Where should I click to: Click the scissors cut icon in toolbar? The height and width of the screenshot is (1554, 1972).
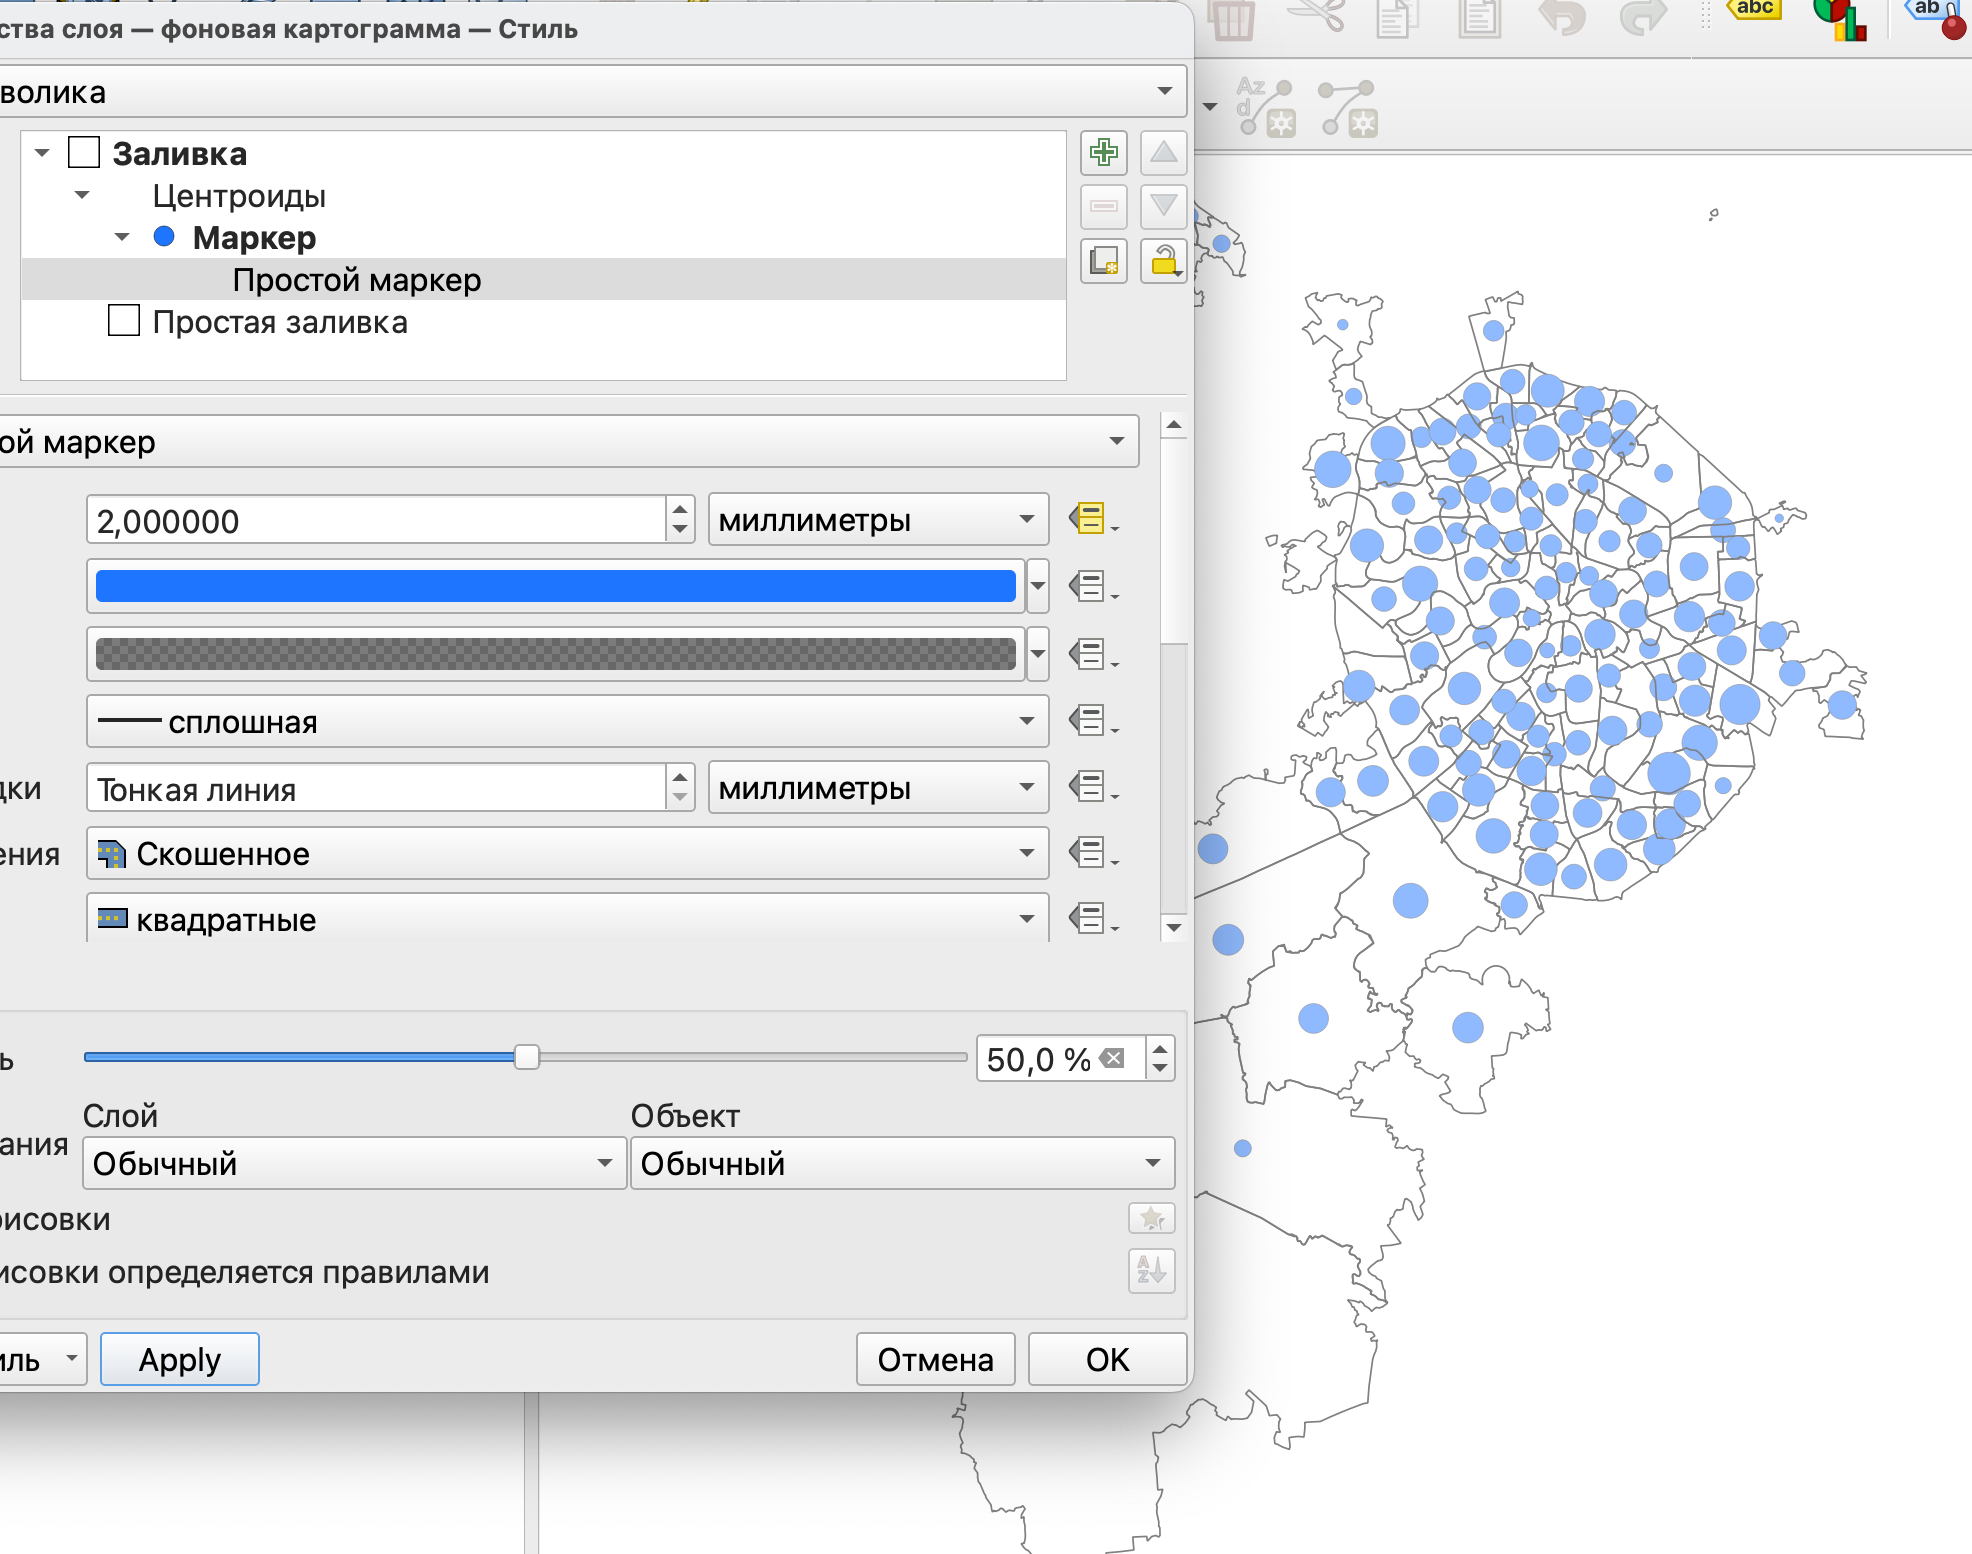click(1316, 17)
